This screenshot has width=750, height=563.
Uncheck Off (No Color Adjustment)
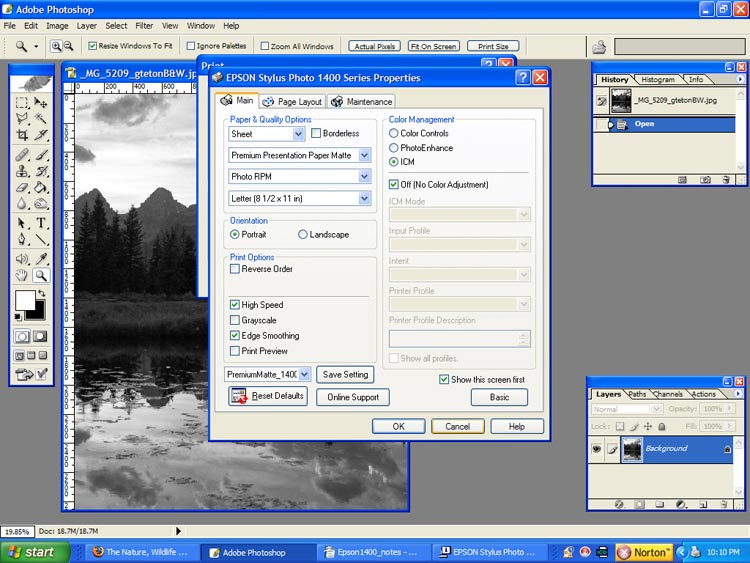[394, 184]
